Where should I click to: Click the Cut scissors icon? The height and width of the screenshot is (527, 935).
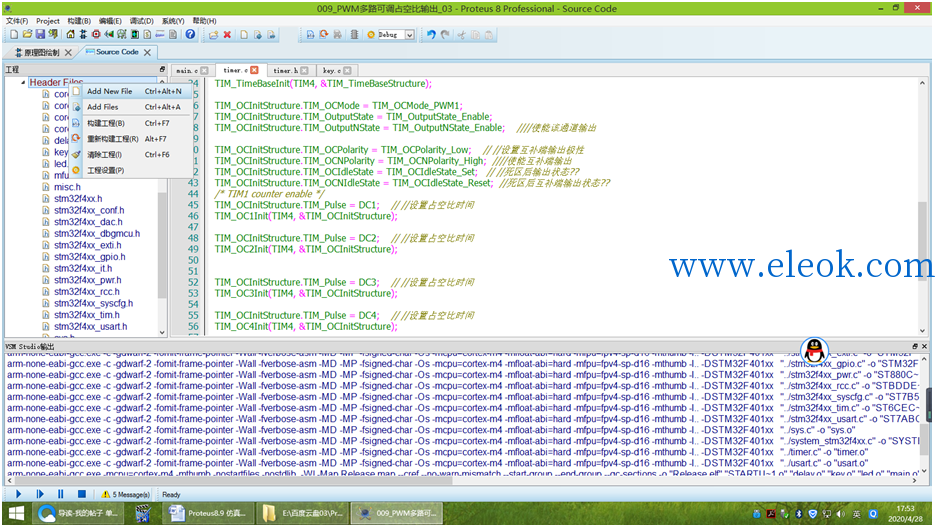tap(461, 35)
